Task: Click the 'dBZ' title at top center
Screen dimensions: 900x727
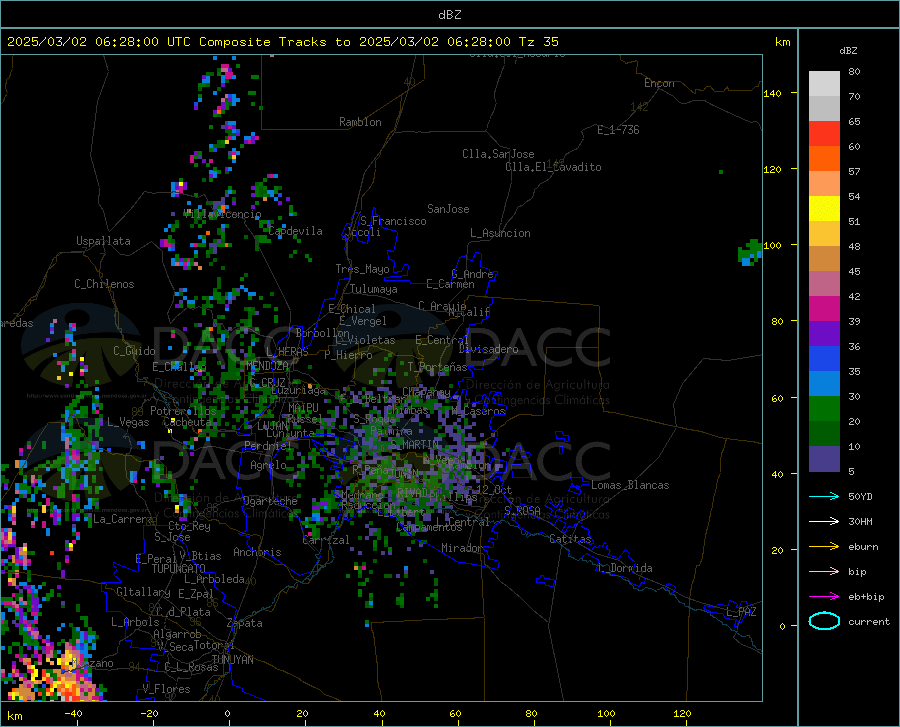Action: (x=449, y=15)
